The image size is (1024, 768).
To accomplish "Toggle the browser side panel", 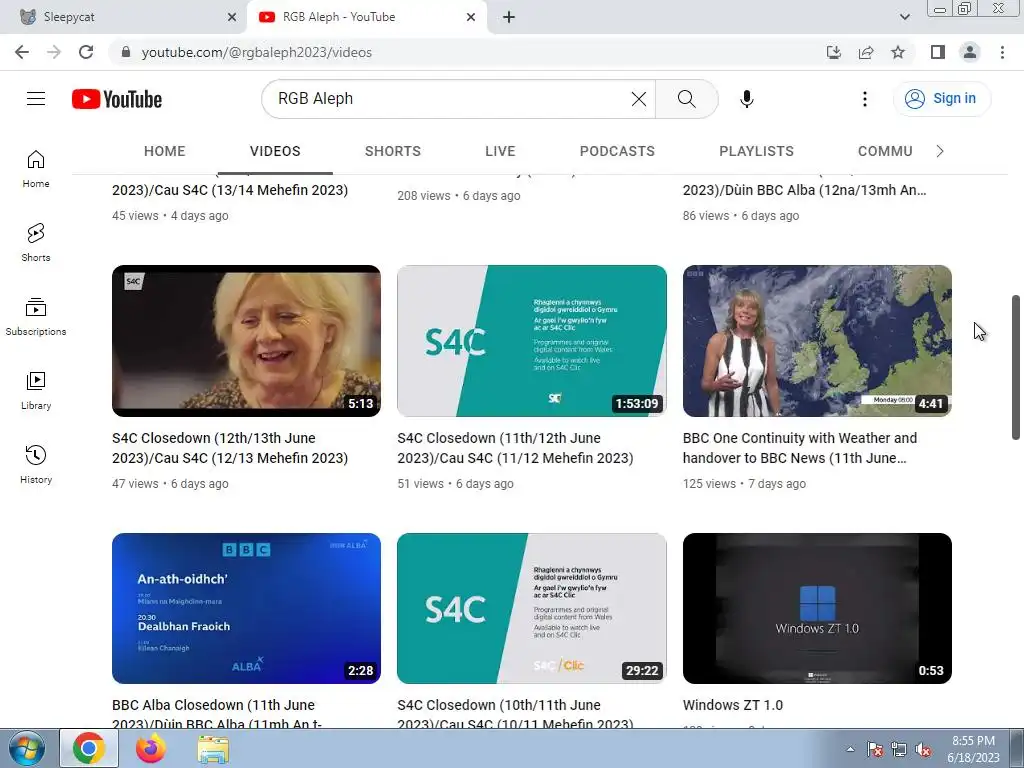I will coord(938,52).
